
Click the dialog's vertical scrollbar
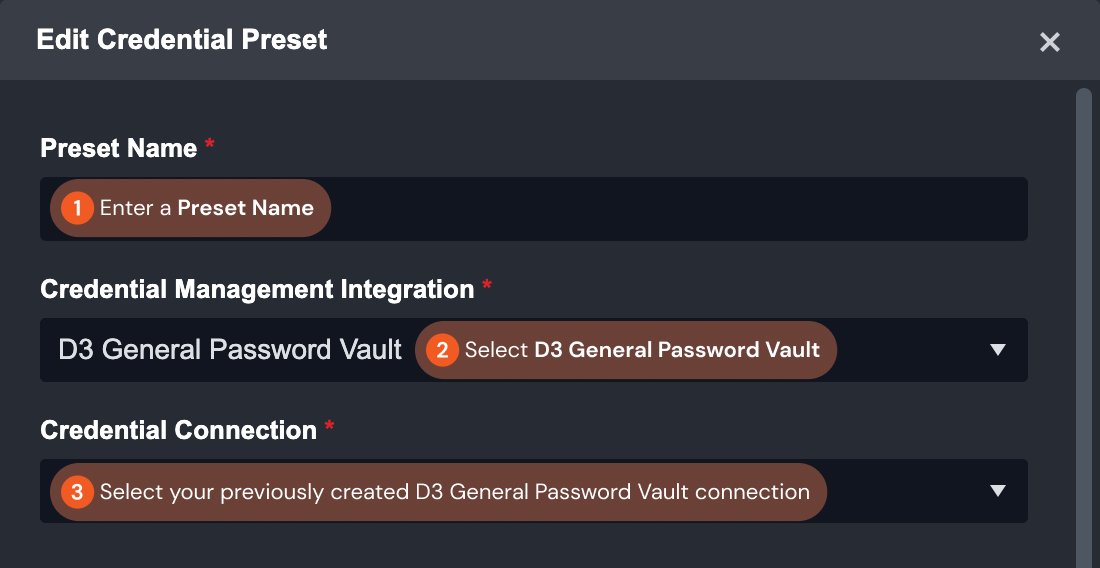1083,300
